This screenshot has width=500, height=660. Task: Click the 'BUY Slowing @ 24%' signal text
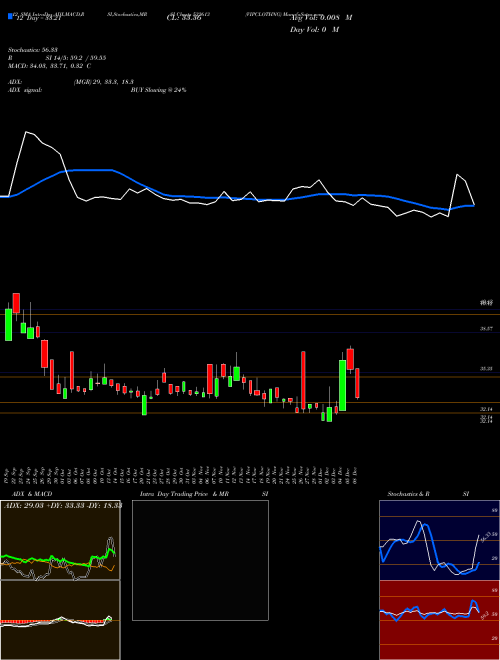158,90
